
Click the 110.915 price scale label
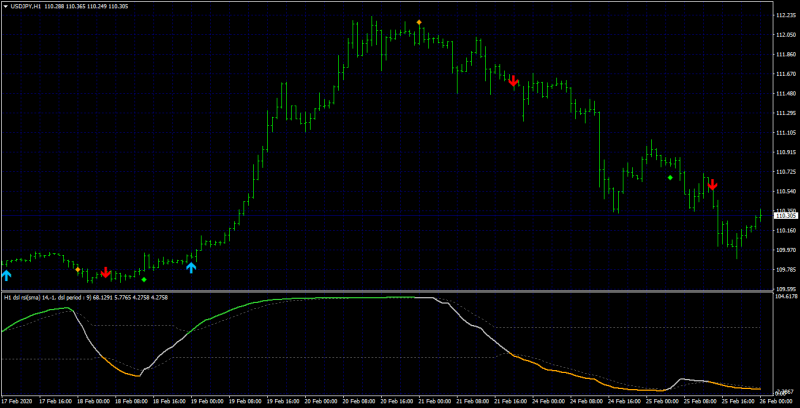pyautogui.click(x=786, y=152)
